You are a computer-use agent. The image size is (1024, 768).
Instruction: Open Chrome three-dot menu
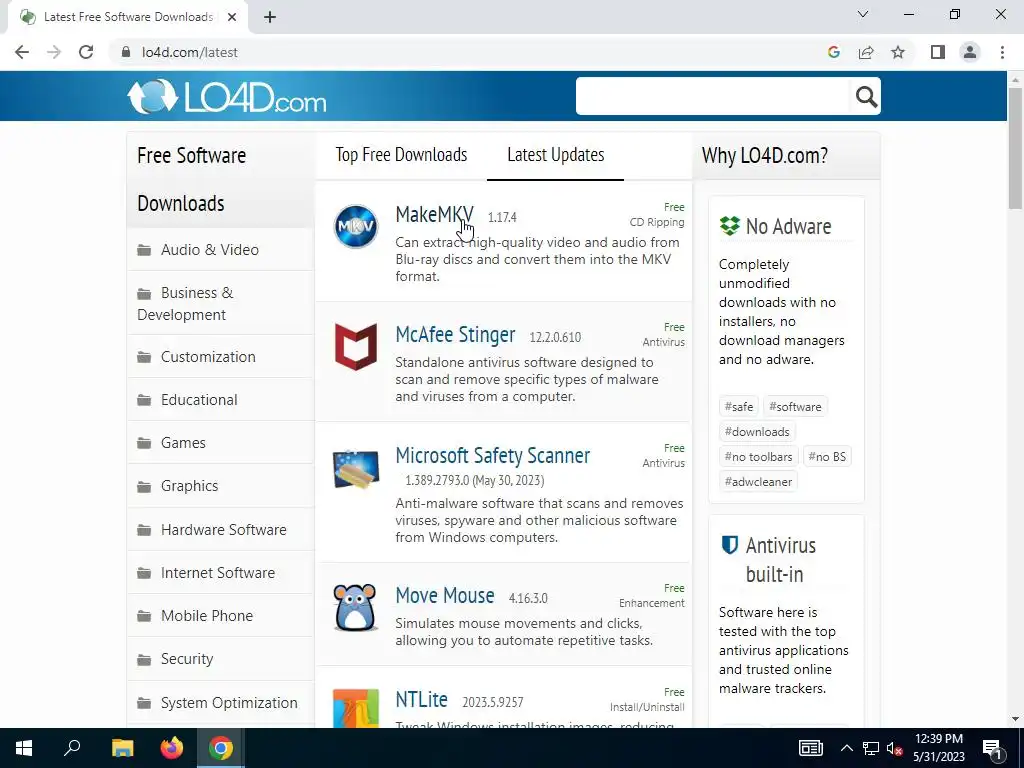click(x=1002, y=52)
